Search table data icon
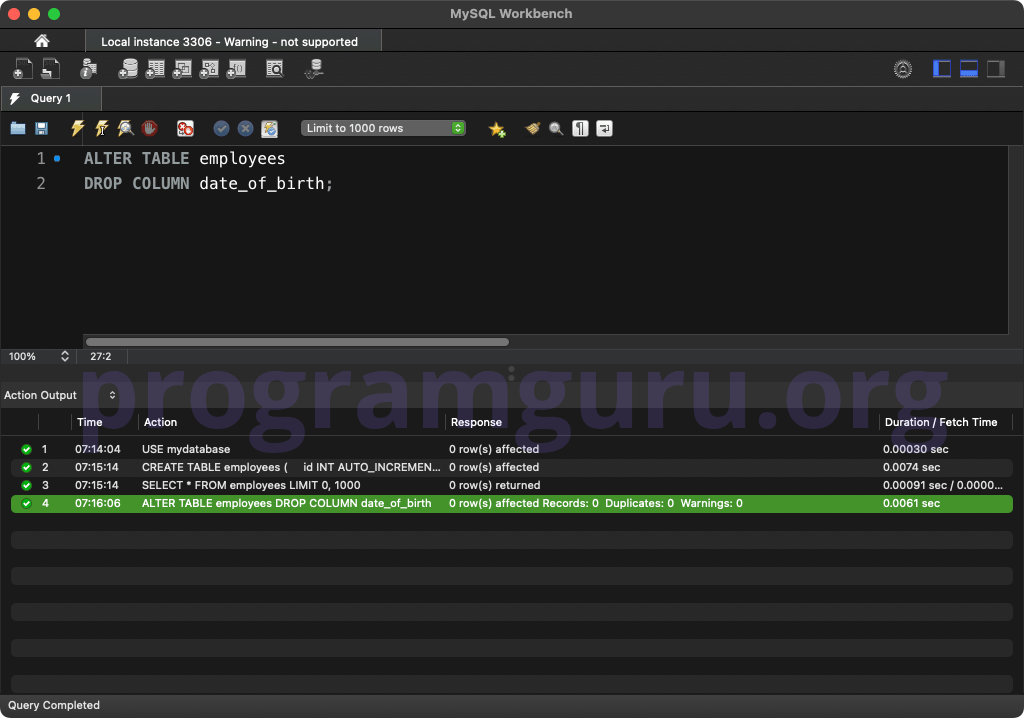This screenshot has height=718, width=1024. [275, 69]
